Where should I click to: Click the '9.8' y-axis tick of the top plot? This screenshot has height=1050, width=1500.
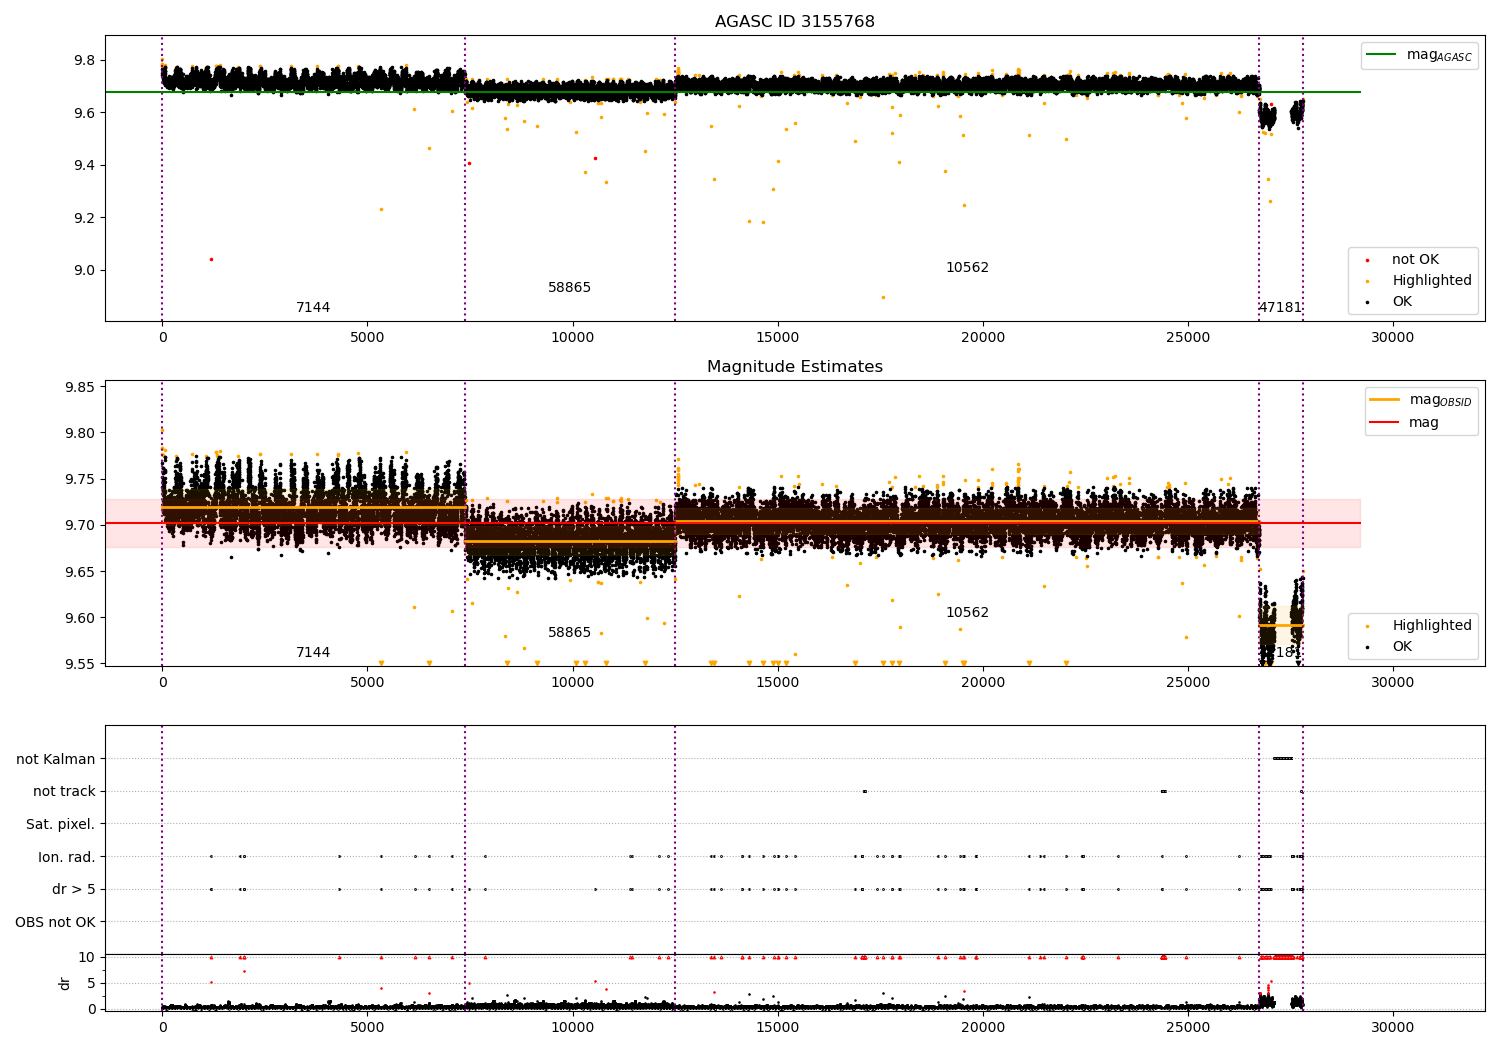pos(84,60)
